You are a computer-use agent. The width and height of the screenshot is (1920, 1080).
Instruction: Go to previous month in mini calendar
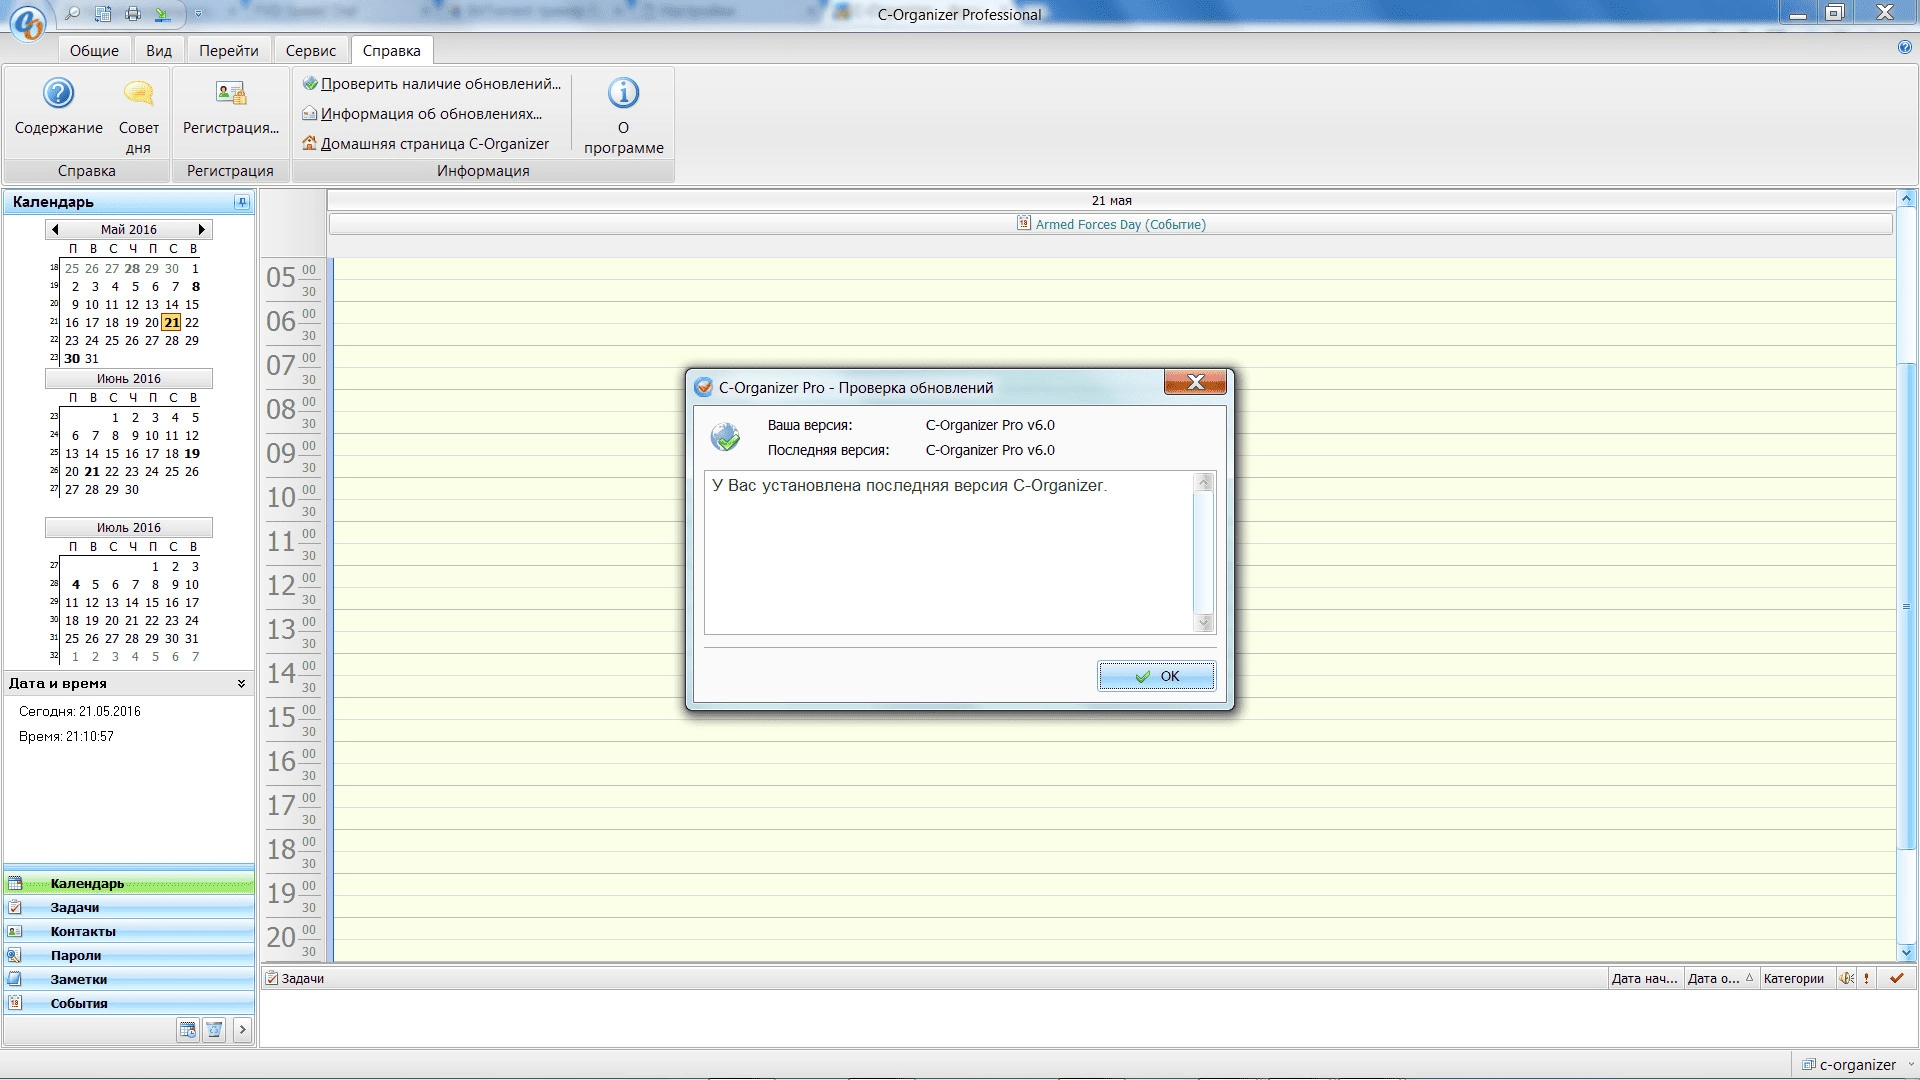tap(55, 229)
